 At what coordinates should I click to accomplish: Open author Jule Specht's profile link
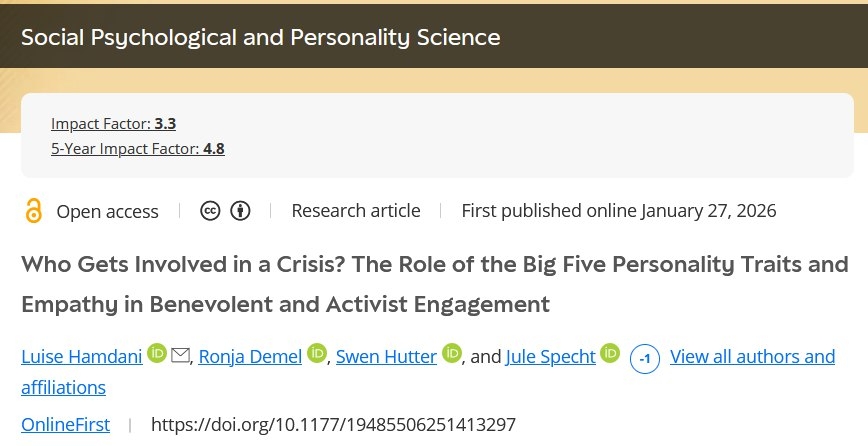tap(550, 356)
